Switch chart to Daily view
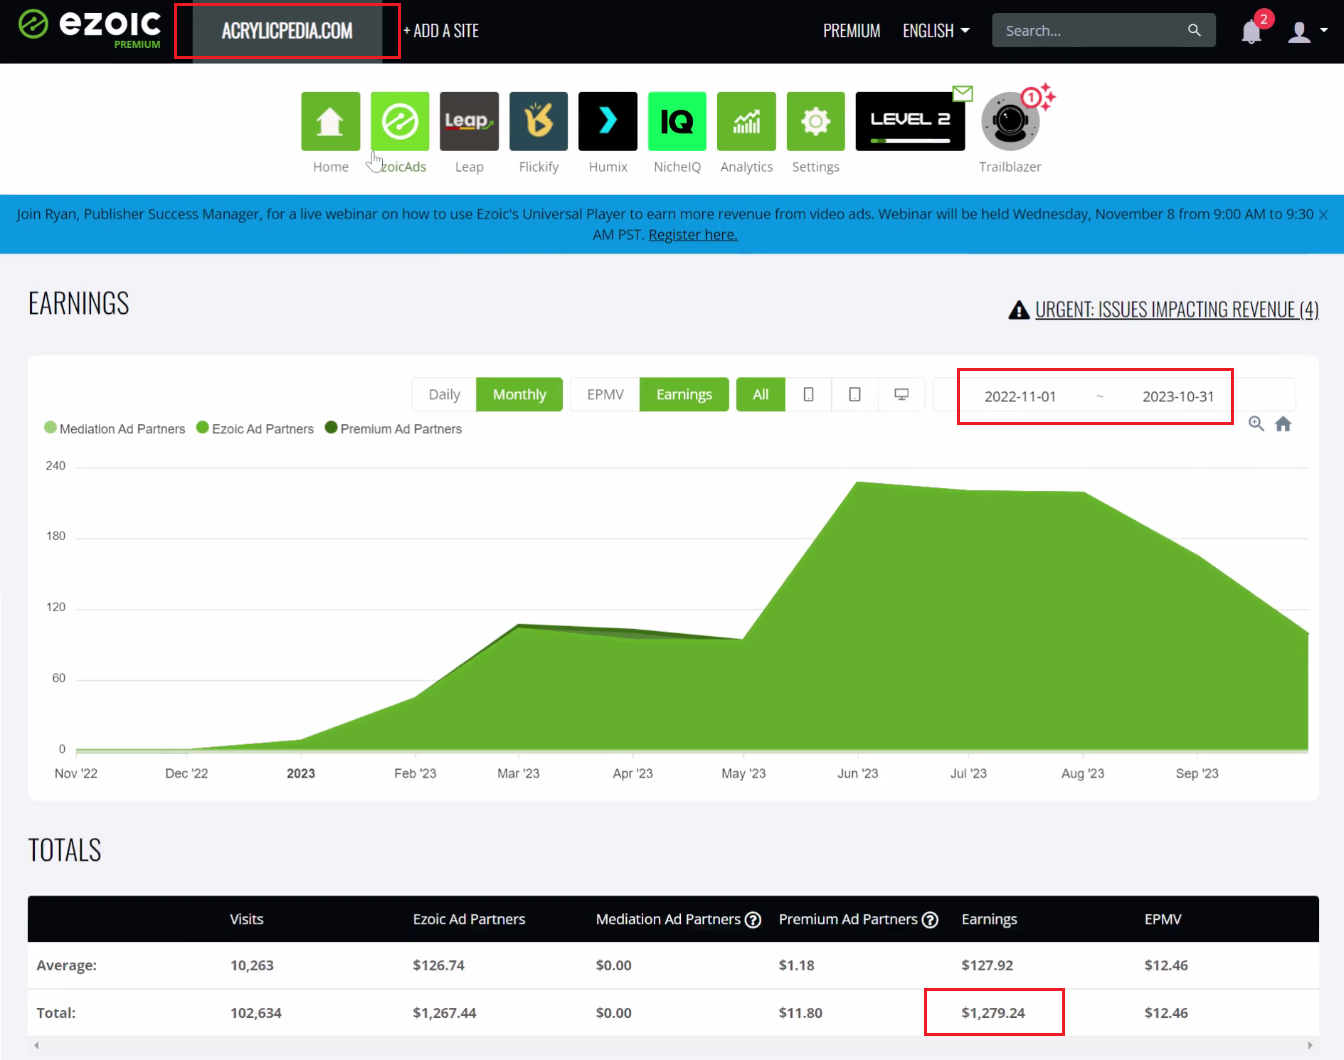The width and height of the screenshot is (1344, 1060). click(x=444, y=395)
